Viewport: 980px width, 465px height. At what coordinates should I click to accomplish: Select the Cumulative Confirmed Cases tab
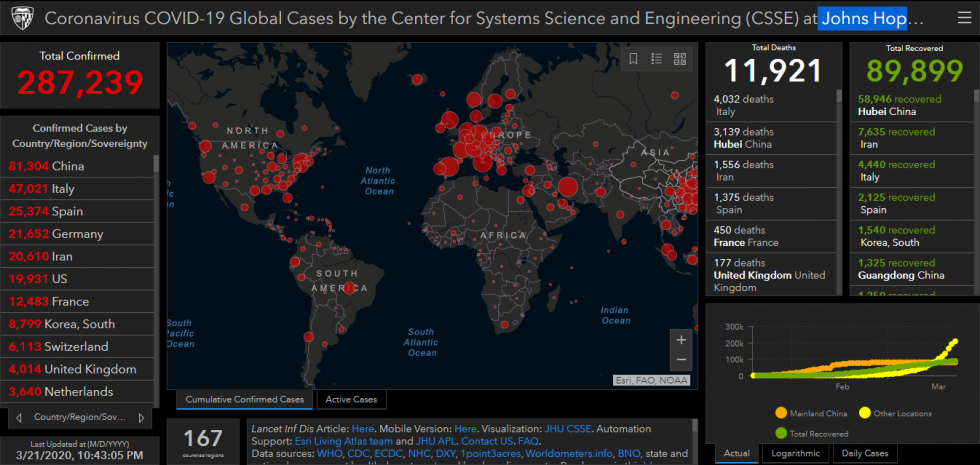pyautogui.click(x=244, y=400)
